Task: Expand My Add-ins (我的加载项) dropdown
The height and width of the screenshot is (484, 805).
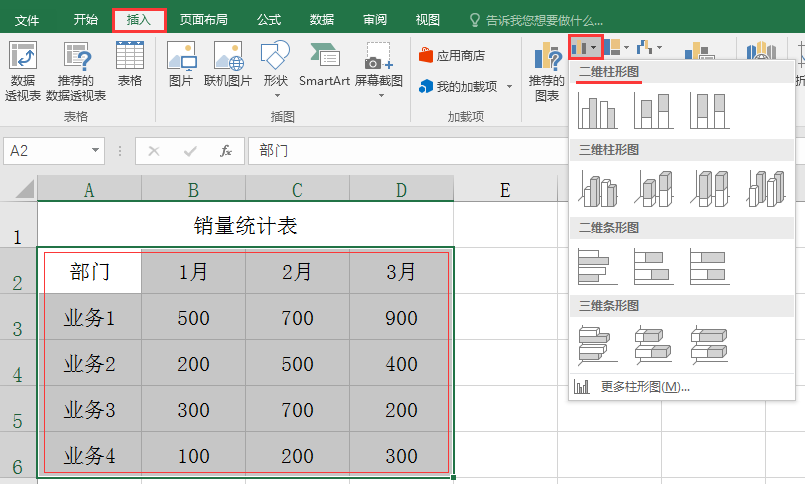Action: [x=509, y=86]
